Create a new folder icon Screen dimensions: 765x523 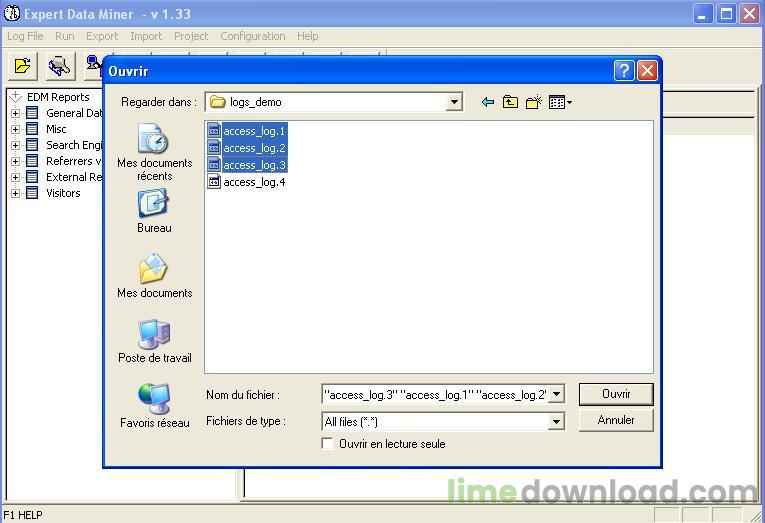click(533, 102)
